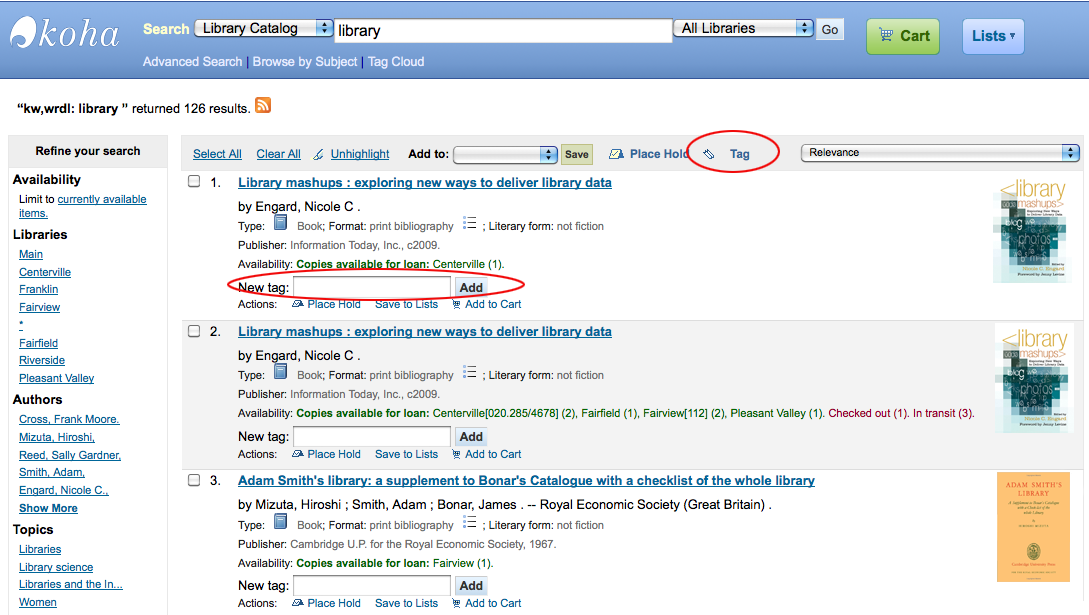
Task: Filter by Pleasant Valley library
Action: pos(56,378)
